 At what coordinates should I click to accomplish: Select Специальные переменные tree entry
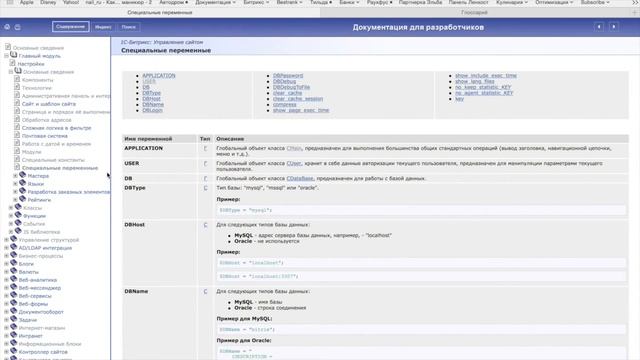click(x=60, y=168)
